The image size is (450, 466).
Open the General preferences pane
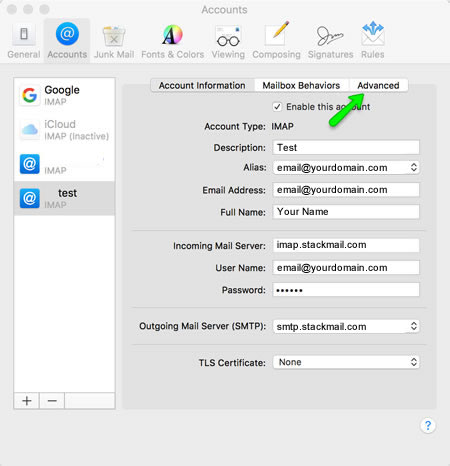(24, 41)
